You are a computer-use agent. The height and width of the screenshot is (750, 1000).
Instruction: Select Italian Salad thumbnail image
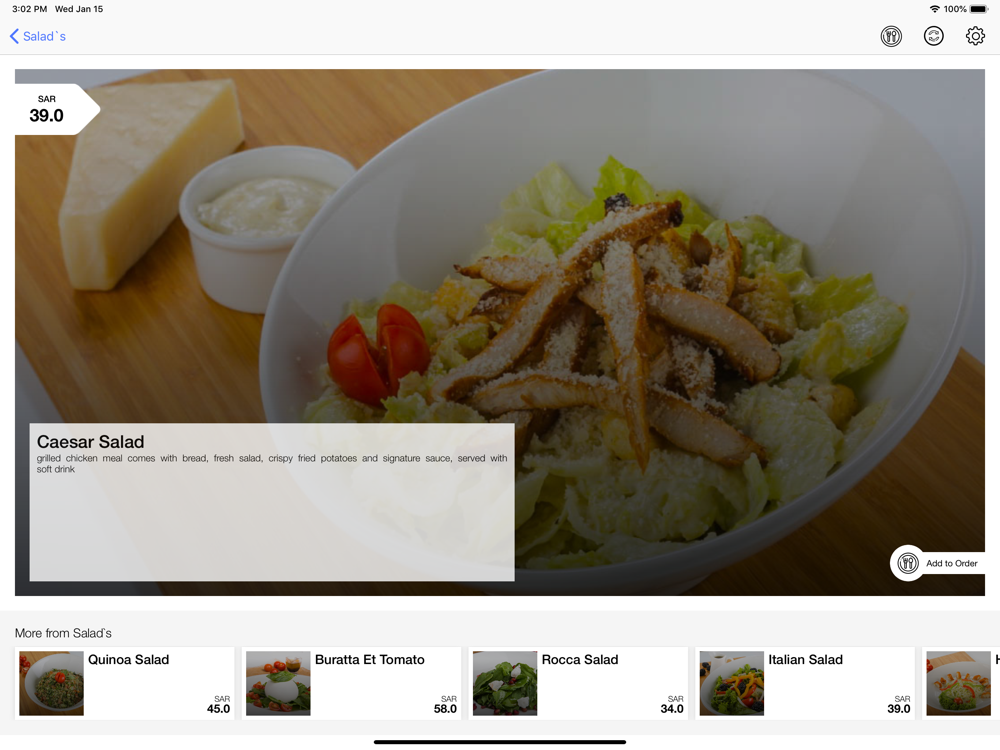click(x=732, y=683)
